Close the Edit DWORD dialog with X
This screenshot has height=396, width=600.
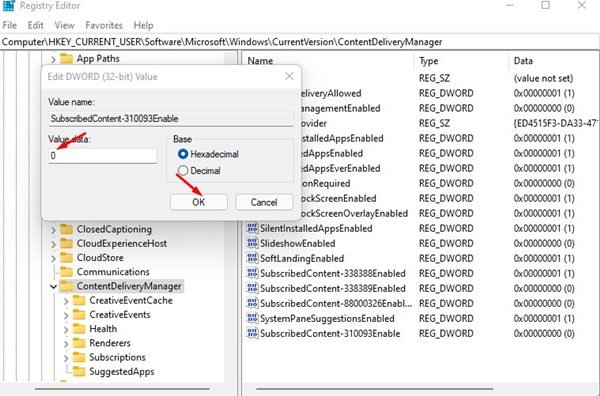tap(289, 76)
